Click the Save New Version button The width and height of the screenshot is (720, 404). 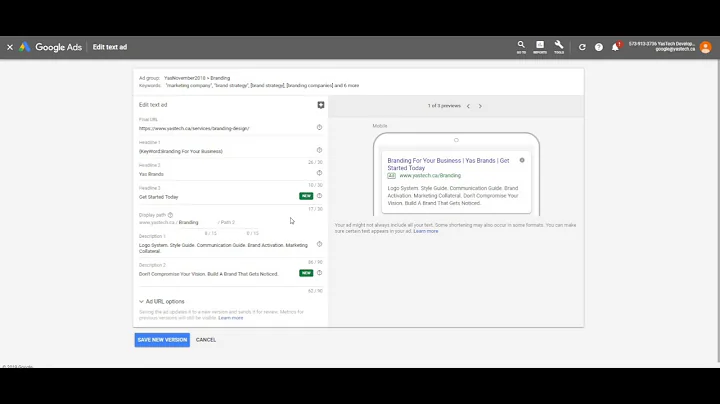point(162,340)
